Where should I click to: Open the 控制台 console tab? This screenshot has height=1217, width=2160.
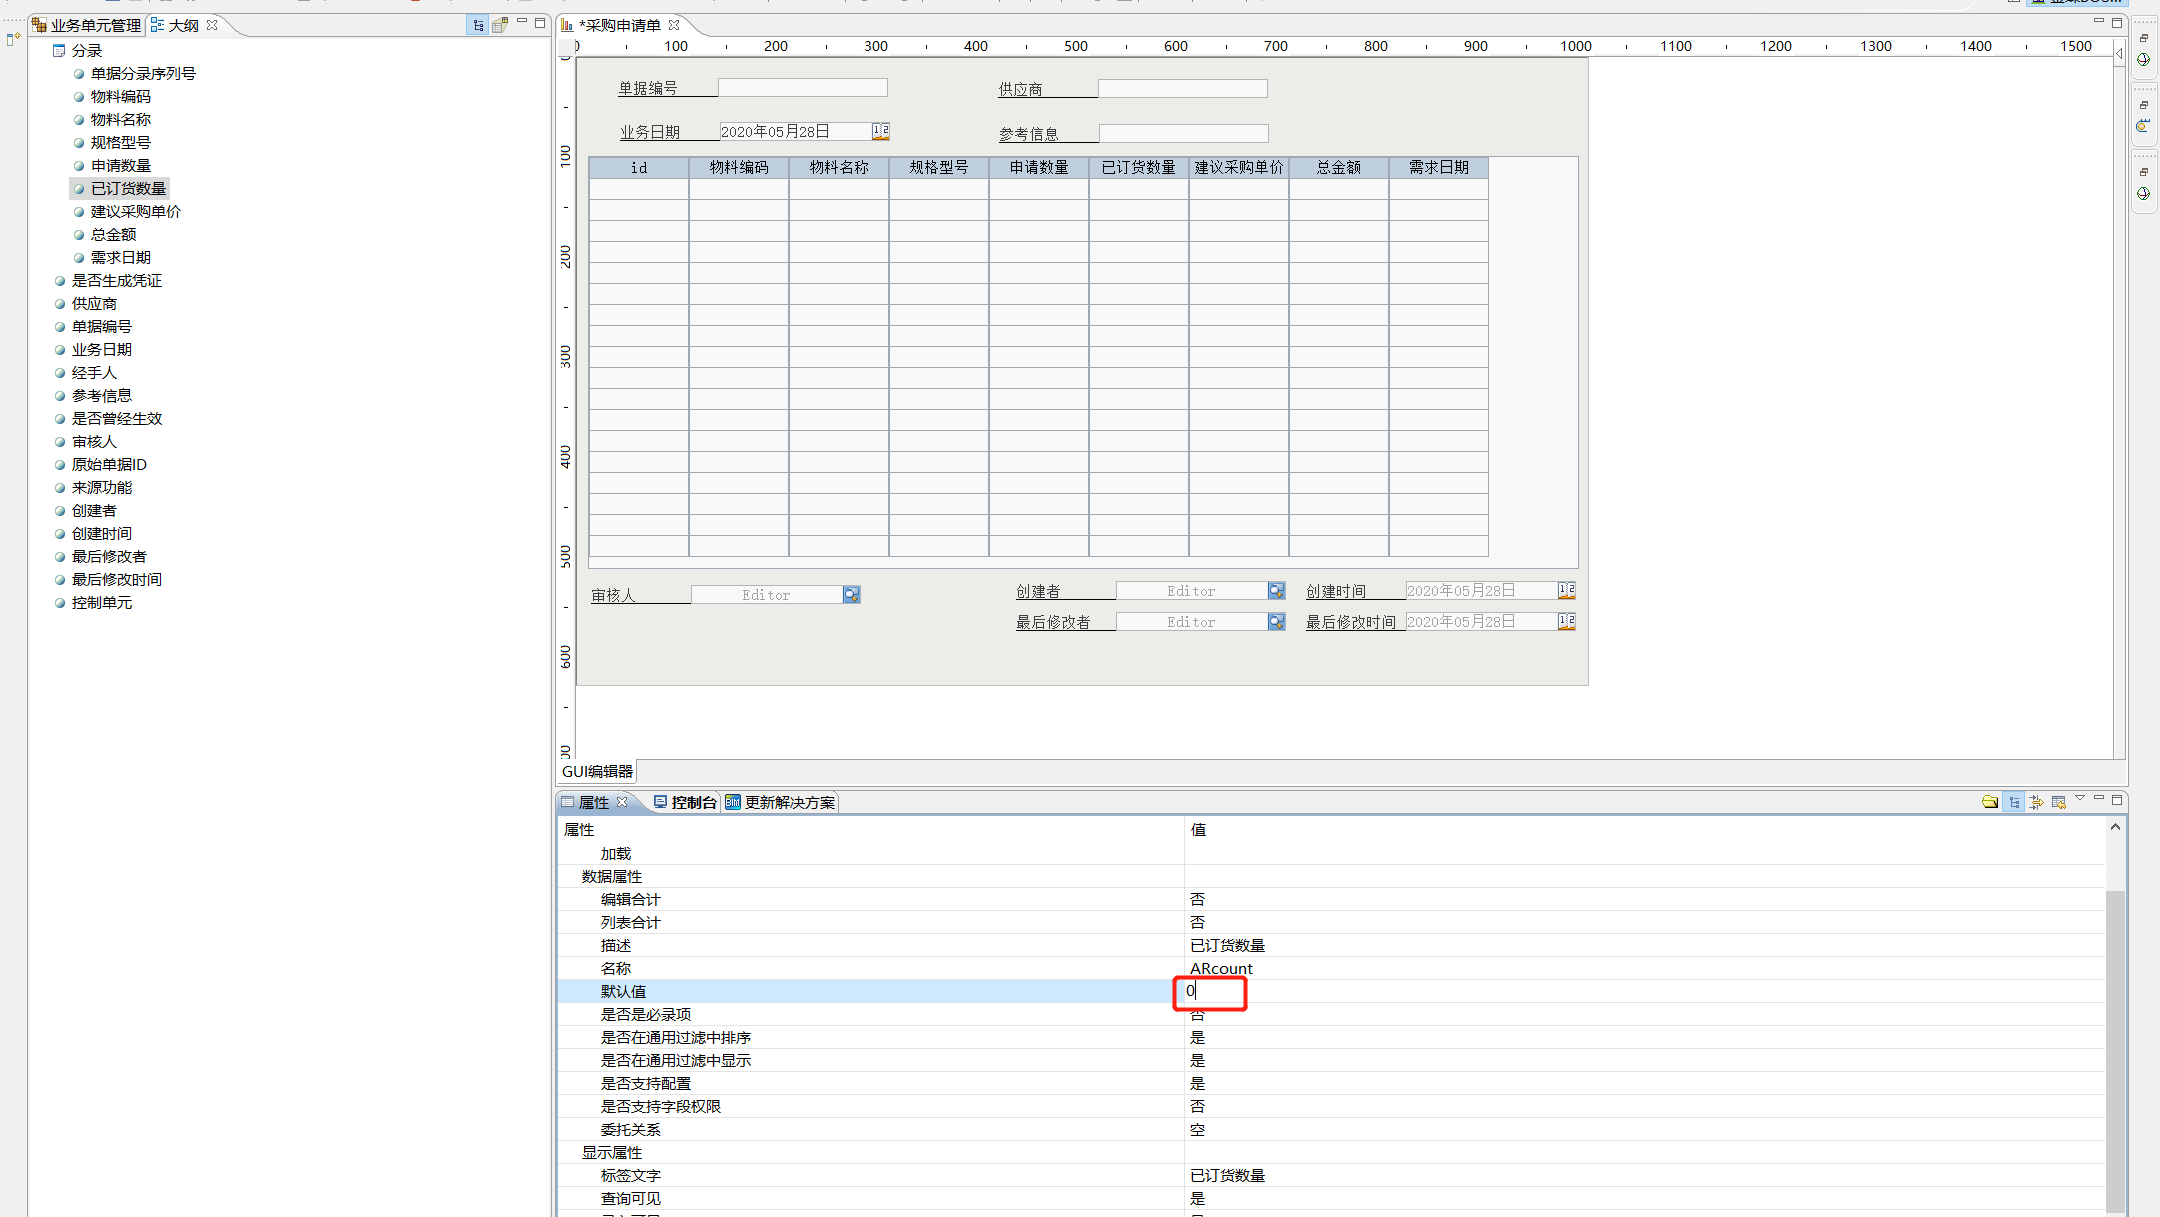click(x=685, y=802)
